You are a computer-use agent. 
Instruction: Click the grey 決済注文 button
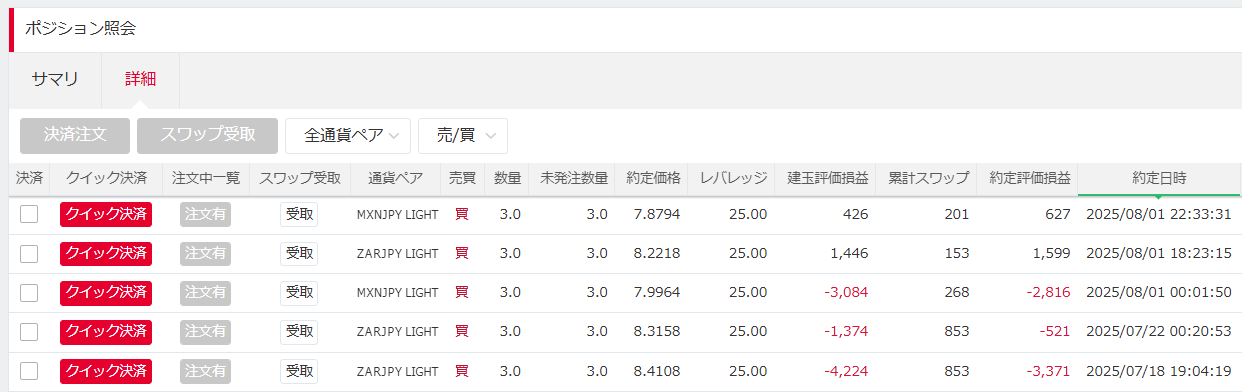click(x=75, y=136)
